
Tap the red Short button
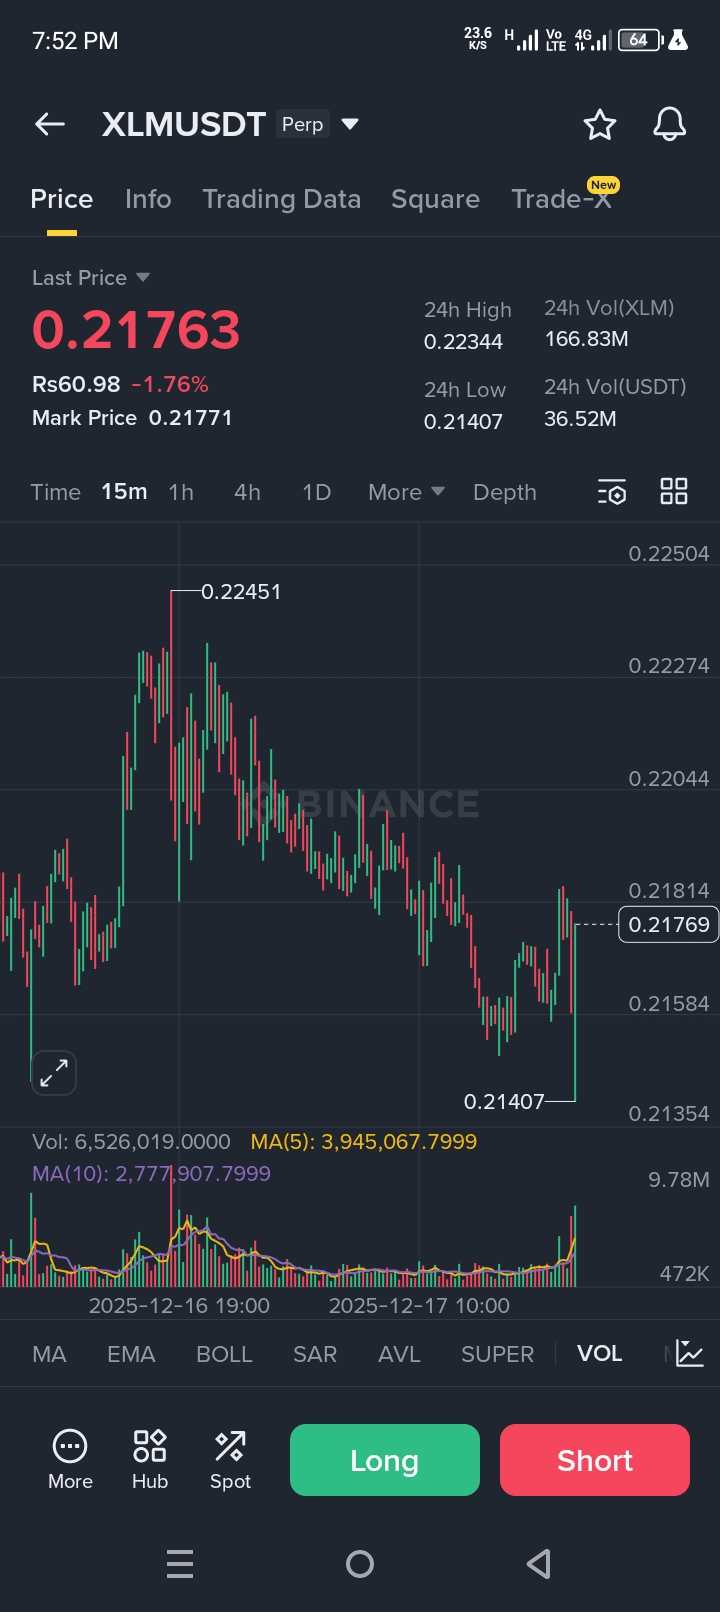pos(595,1460)
